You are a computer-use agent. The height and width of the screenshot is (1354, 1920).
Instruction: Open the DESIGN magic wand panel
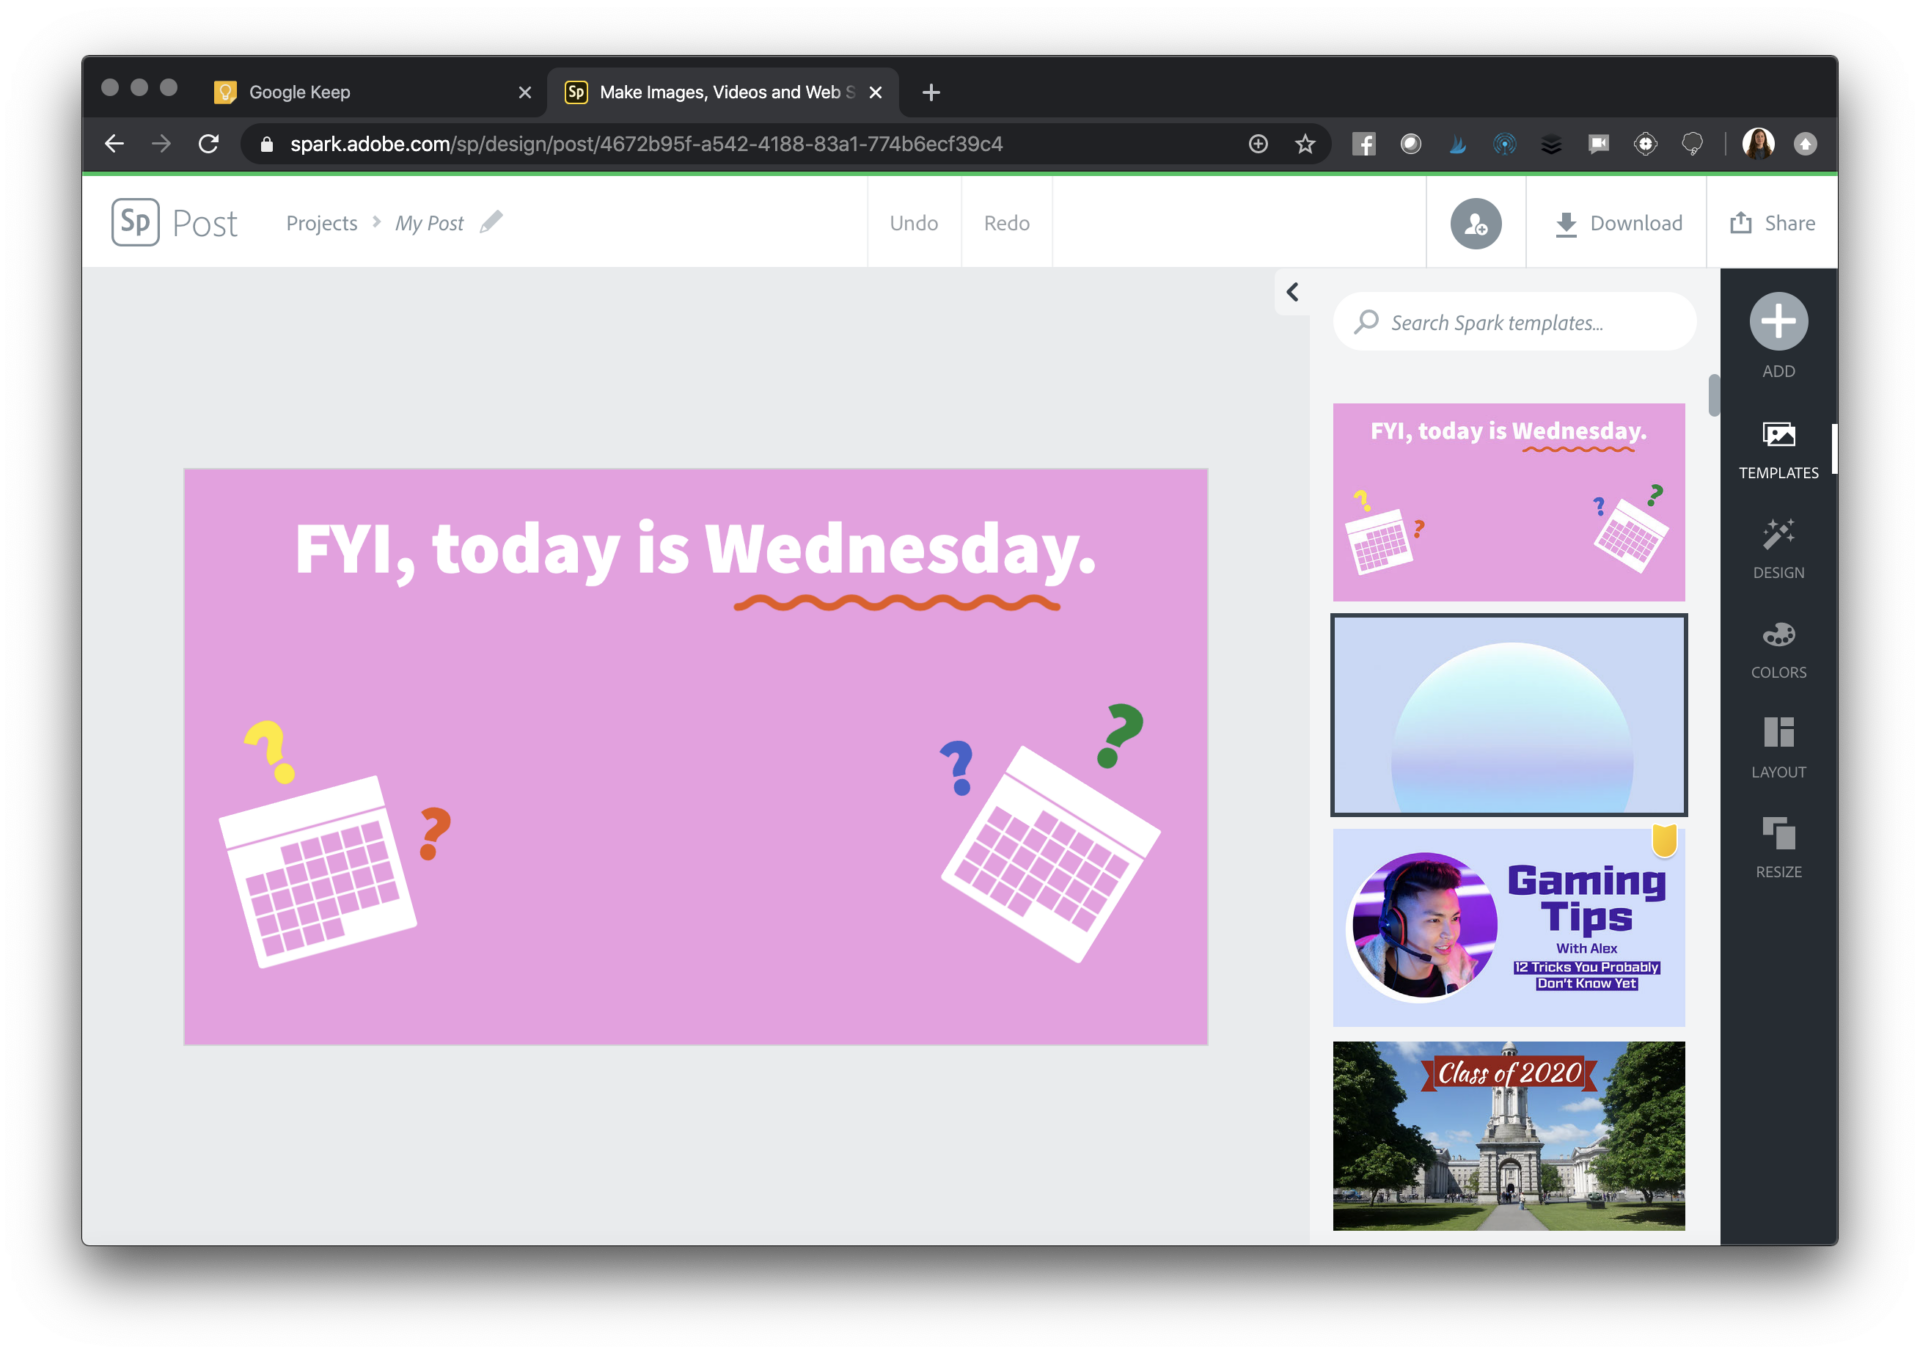(x=1778, y=535)
